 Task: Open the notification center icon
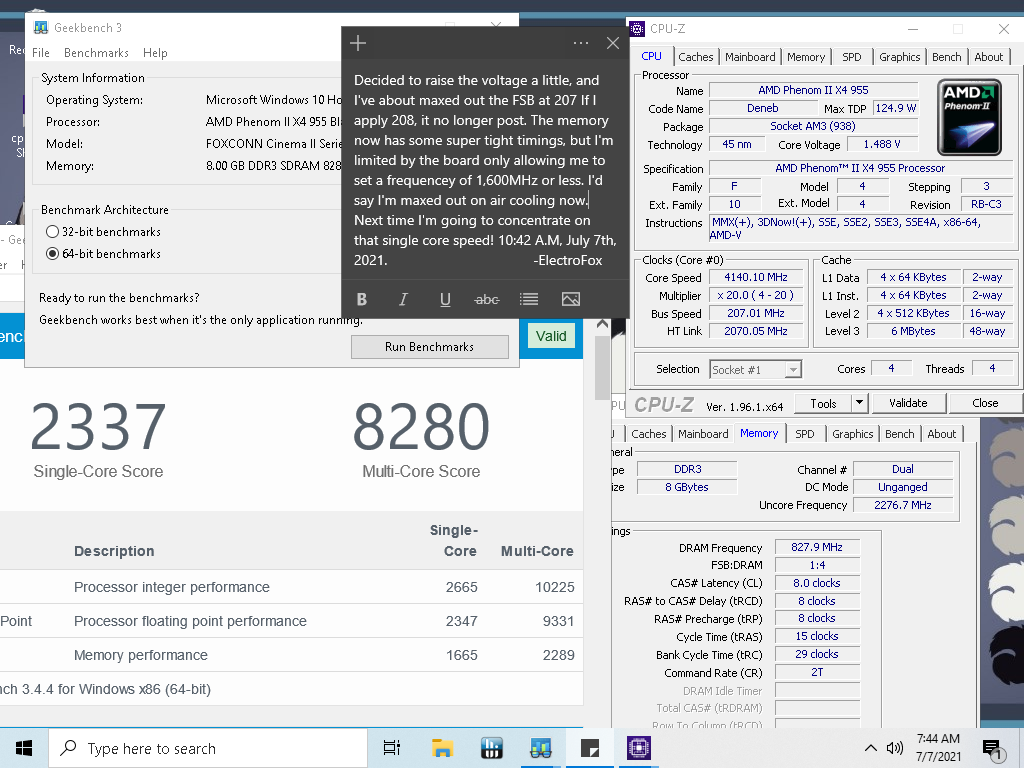(992, 750)
